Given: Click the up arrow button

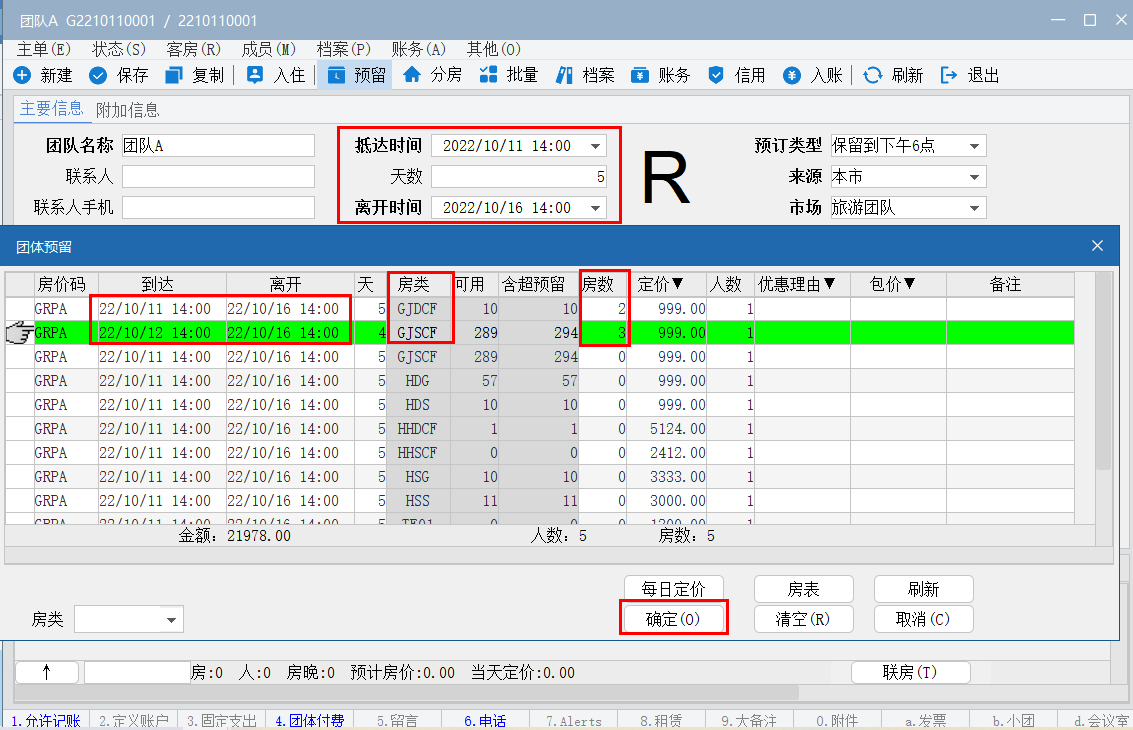Looking at the screenshot, I should (x=47, y=672).
